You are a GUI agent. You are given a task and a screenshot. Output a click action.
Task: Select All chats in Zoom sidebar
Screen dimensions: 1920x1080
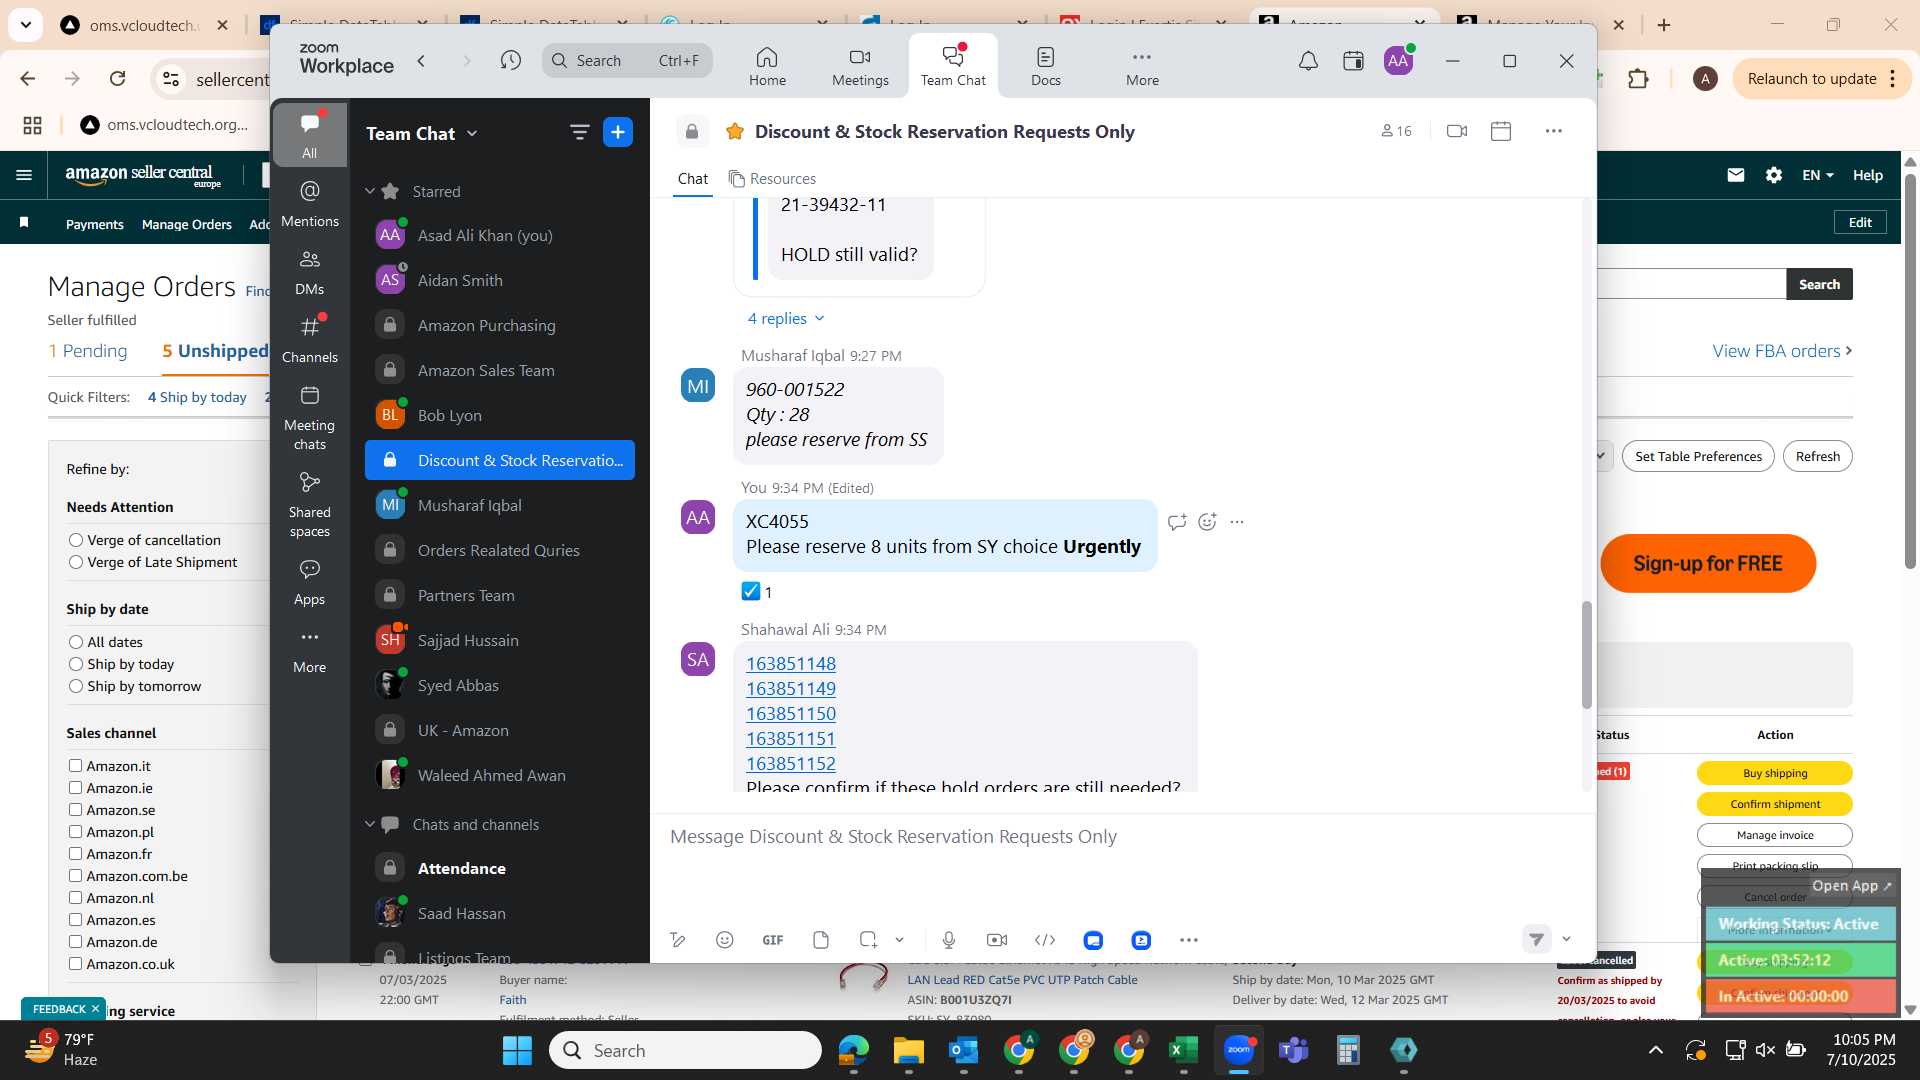[310, 135]
